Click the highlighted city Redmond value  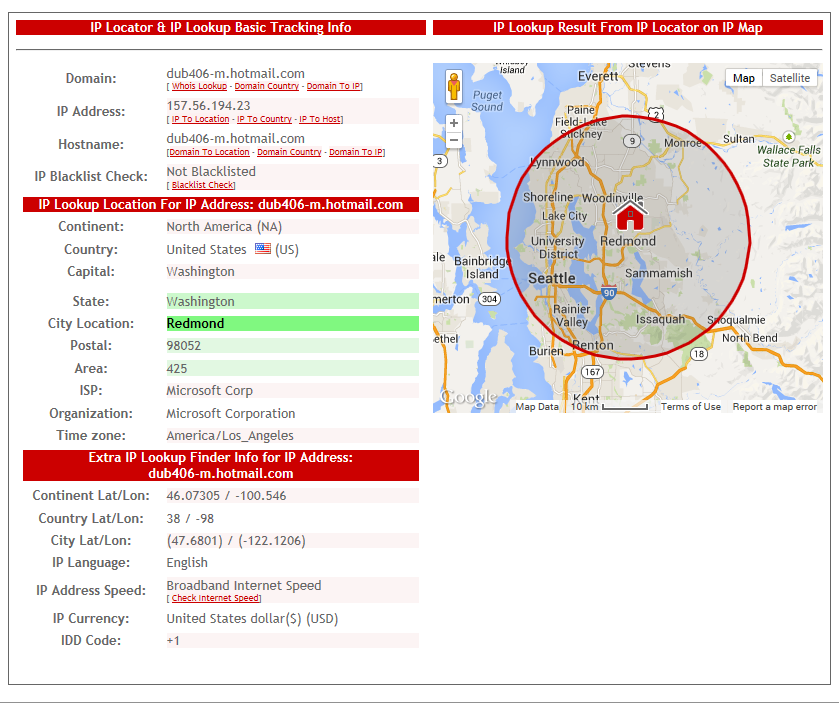tap(195, 324)
